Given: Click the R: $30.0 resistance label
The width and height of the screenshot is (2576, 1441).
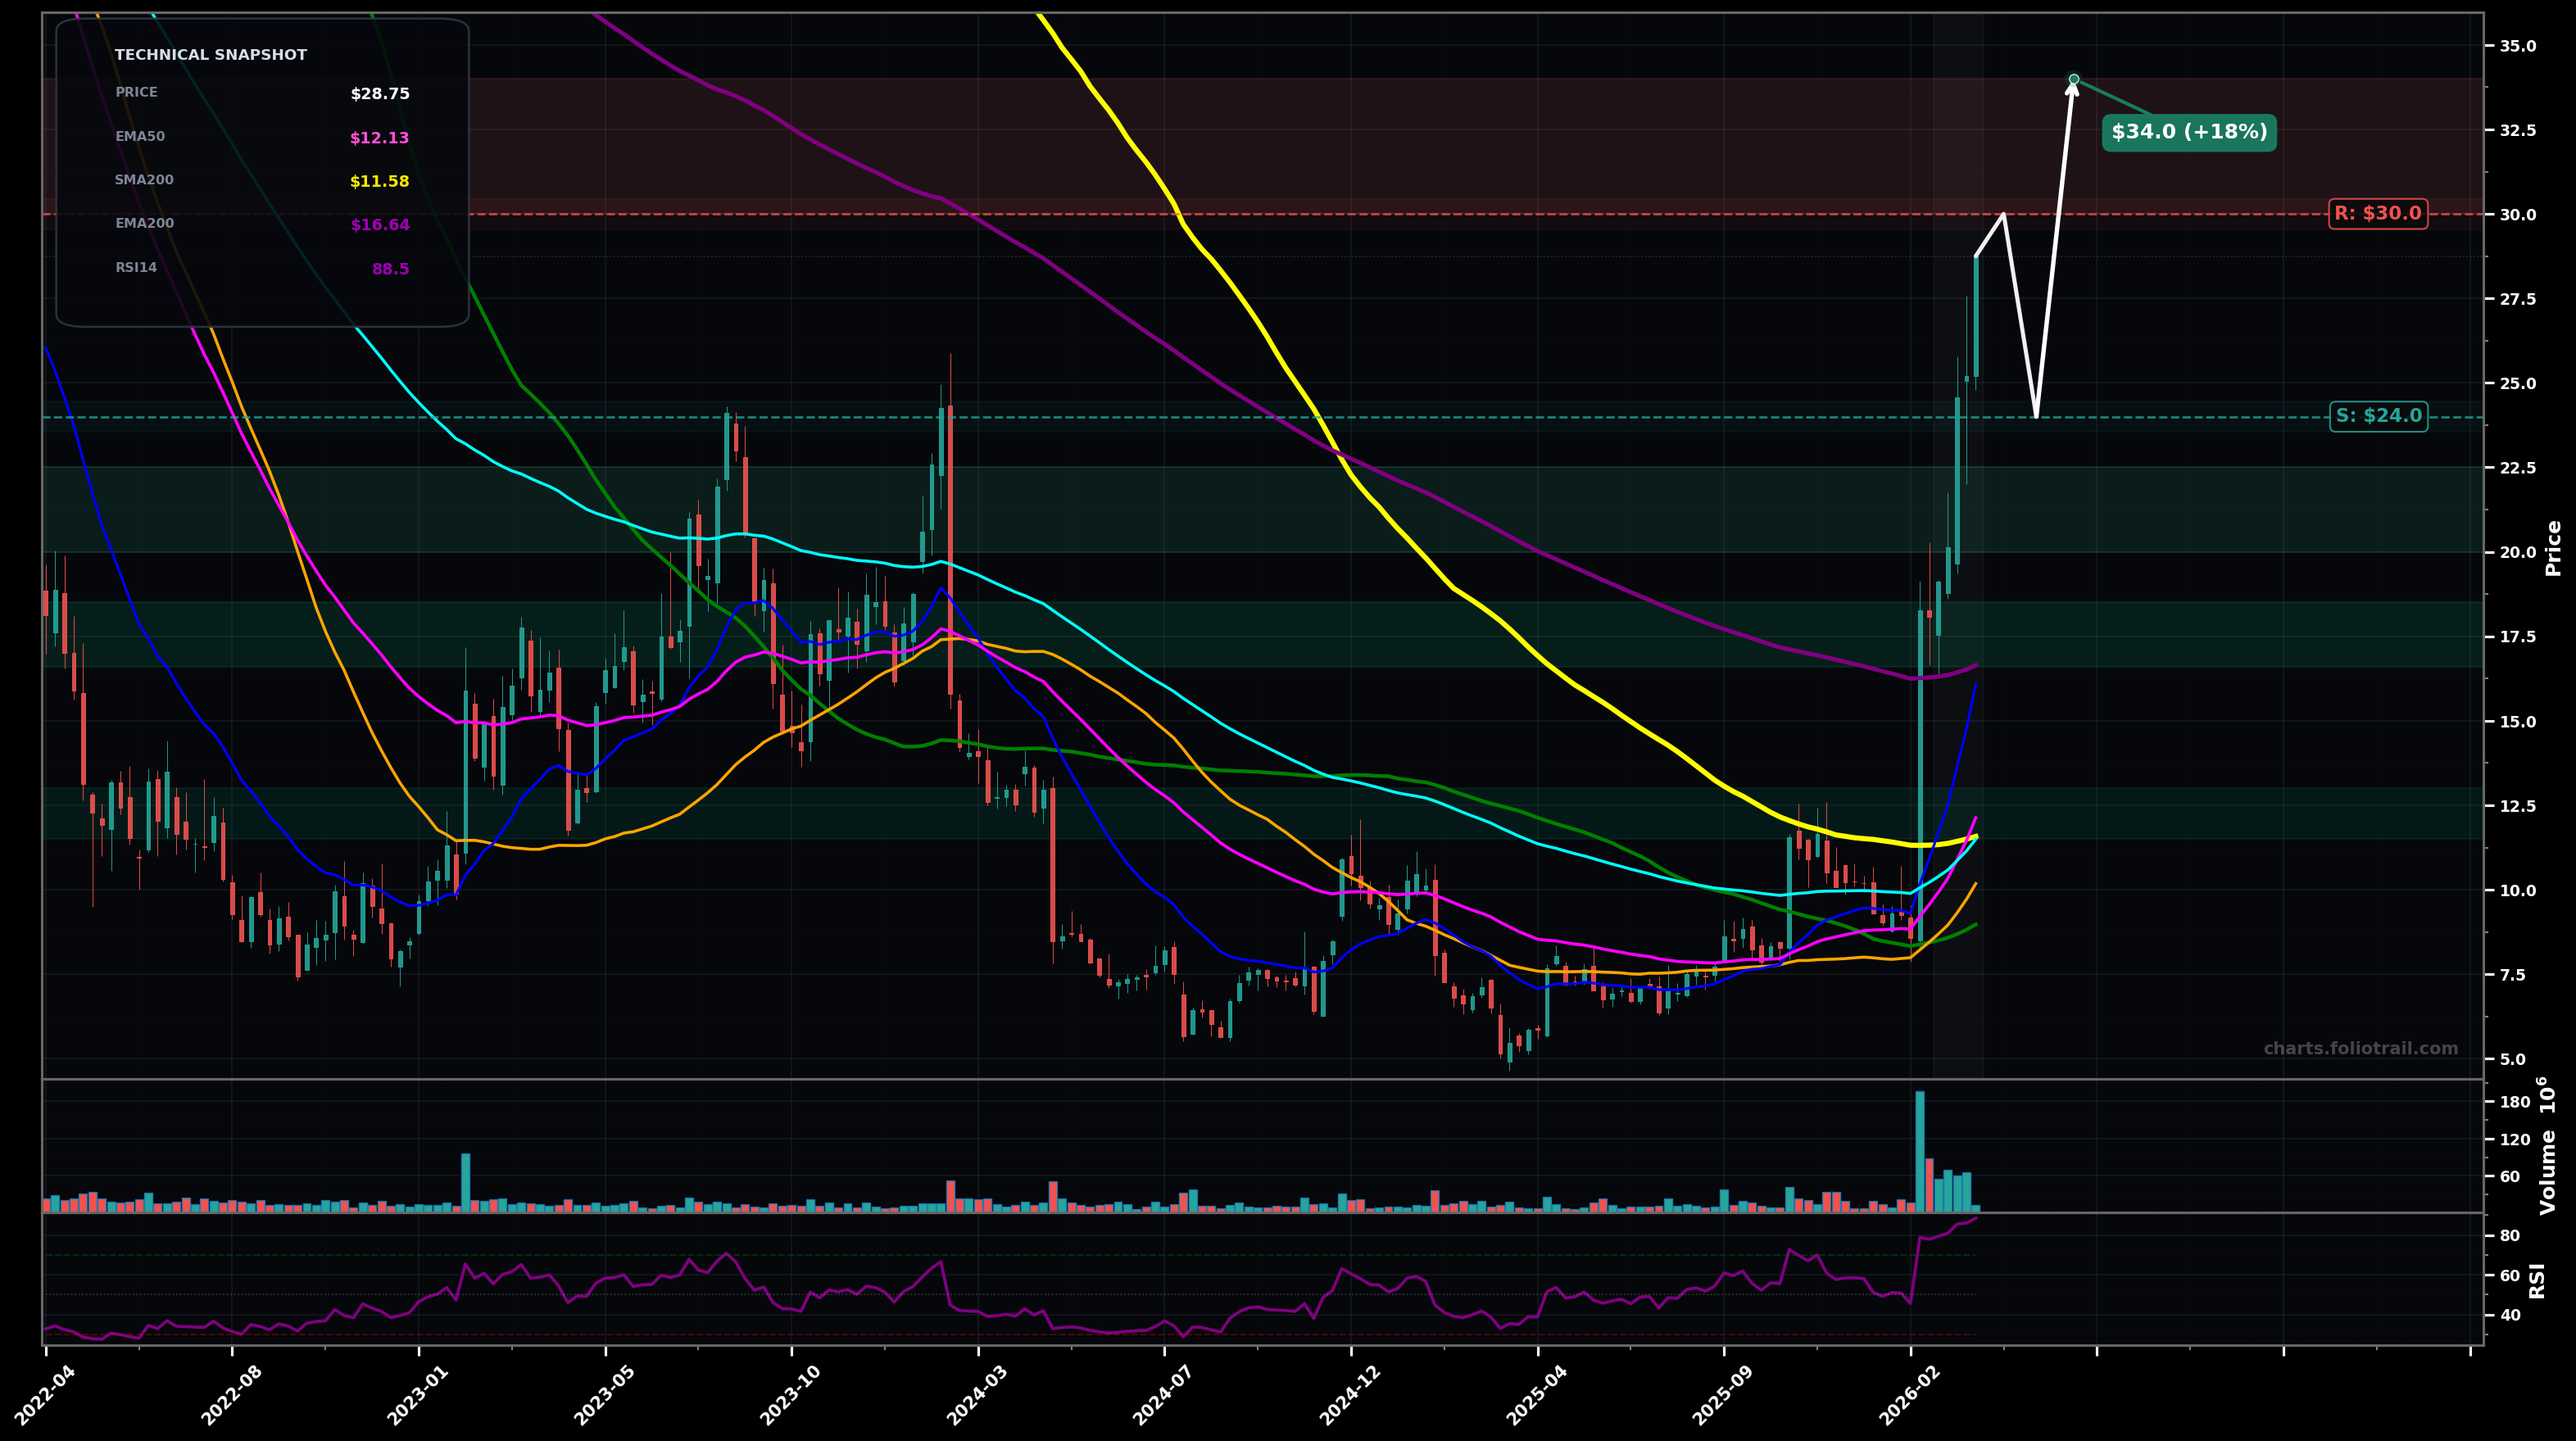Looking at the screenshot, I should pyautogui.click(x=2378, y=213).
